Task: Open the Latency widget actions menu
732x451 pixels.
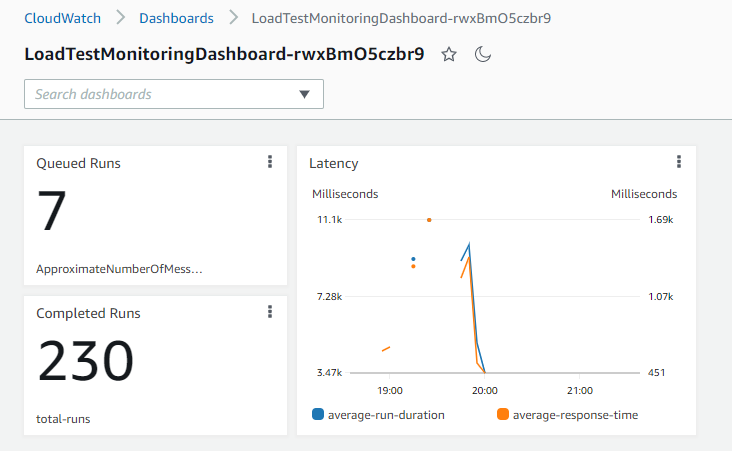Action: coord(679,162)
